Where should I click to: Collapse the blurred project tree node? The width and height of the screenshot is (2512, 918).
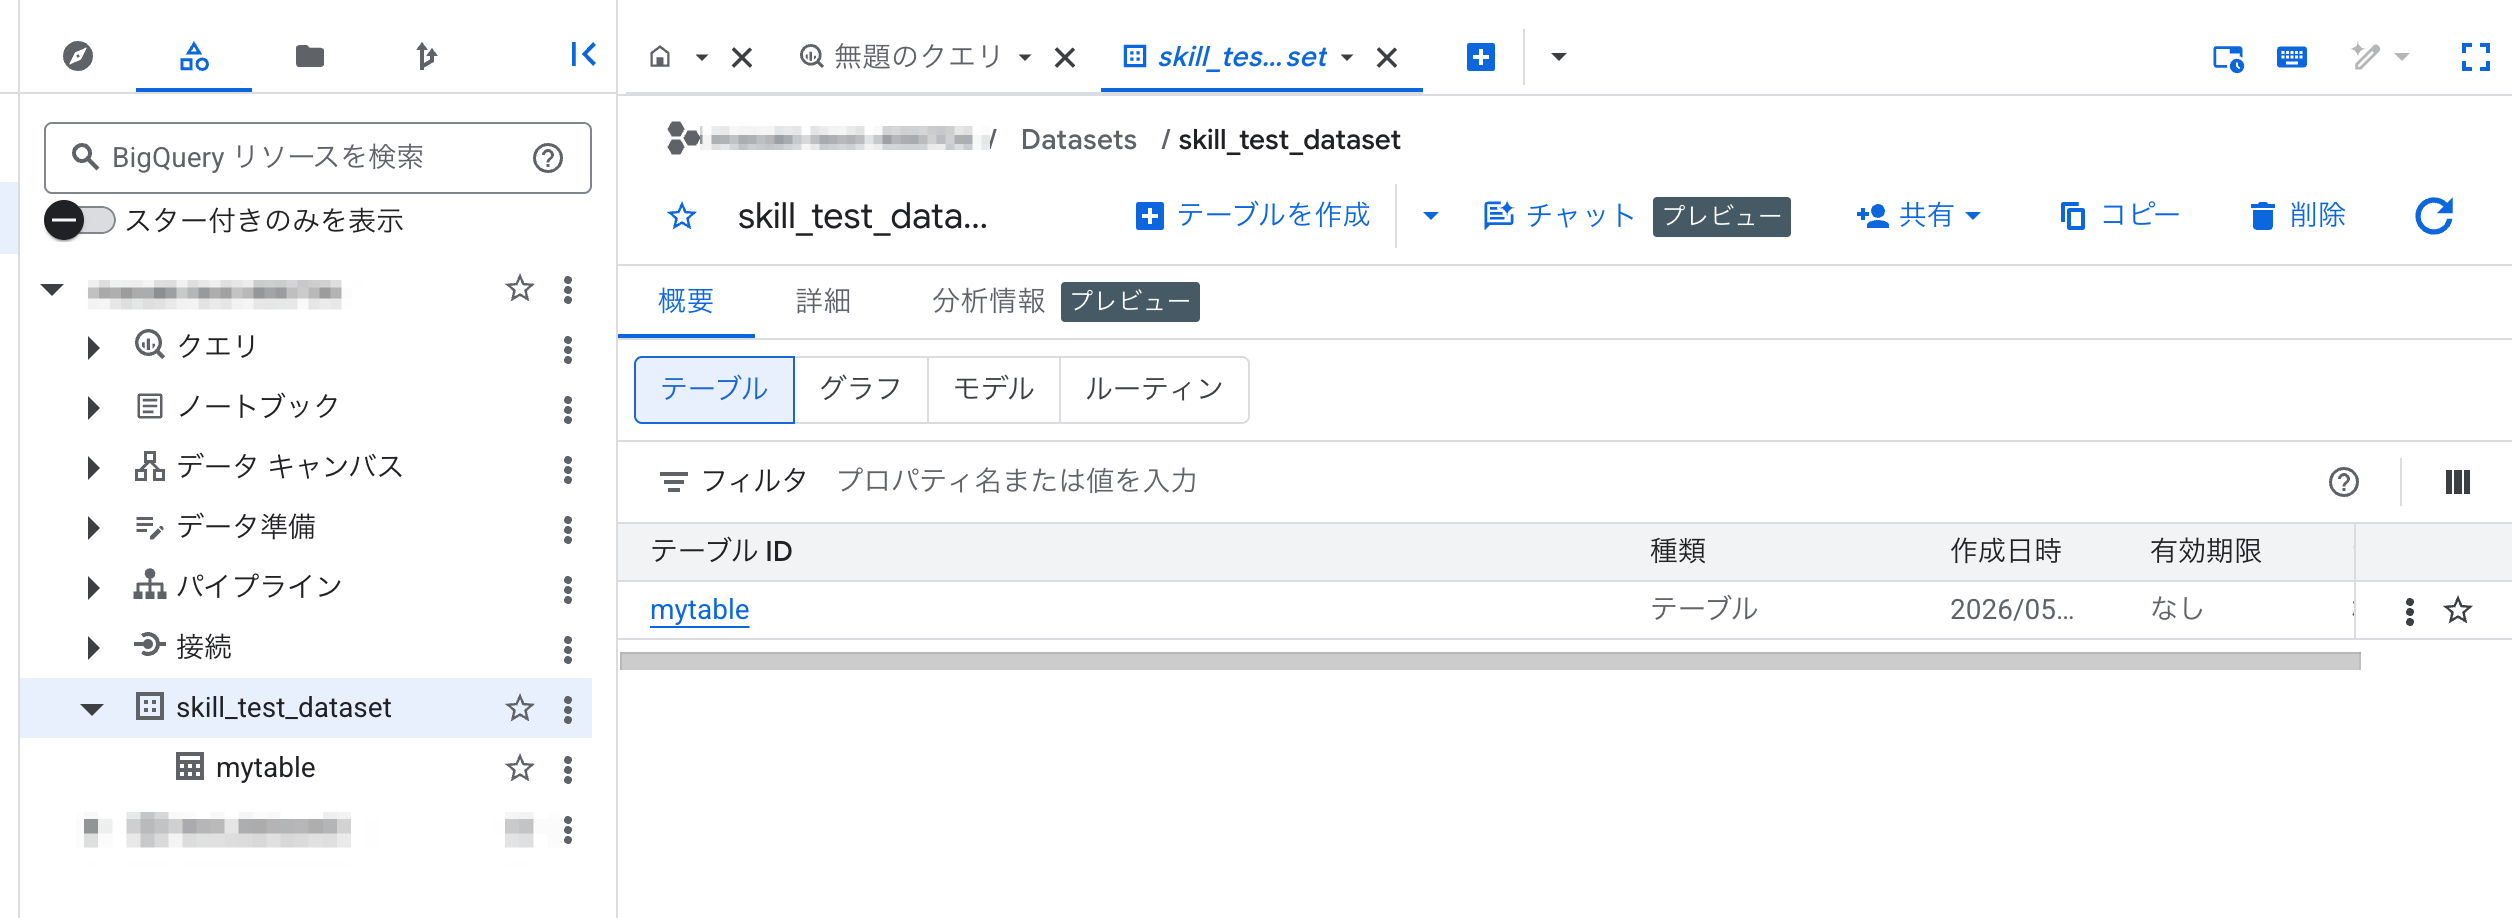pos(52,290)
